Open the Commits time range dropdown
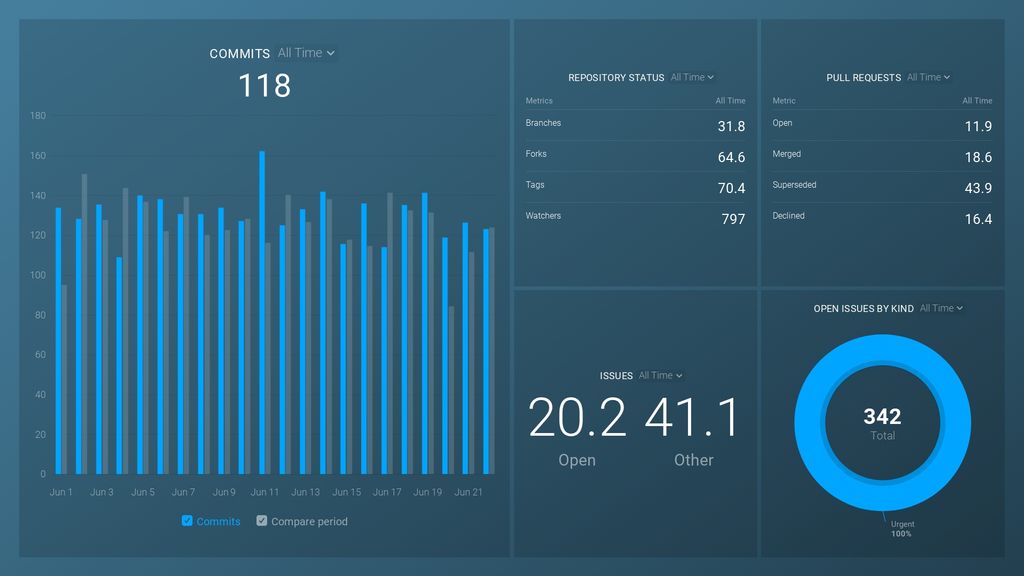The width and height of the screenshot is (1024, 576). (305, 53)
